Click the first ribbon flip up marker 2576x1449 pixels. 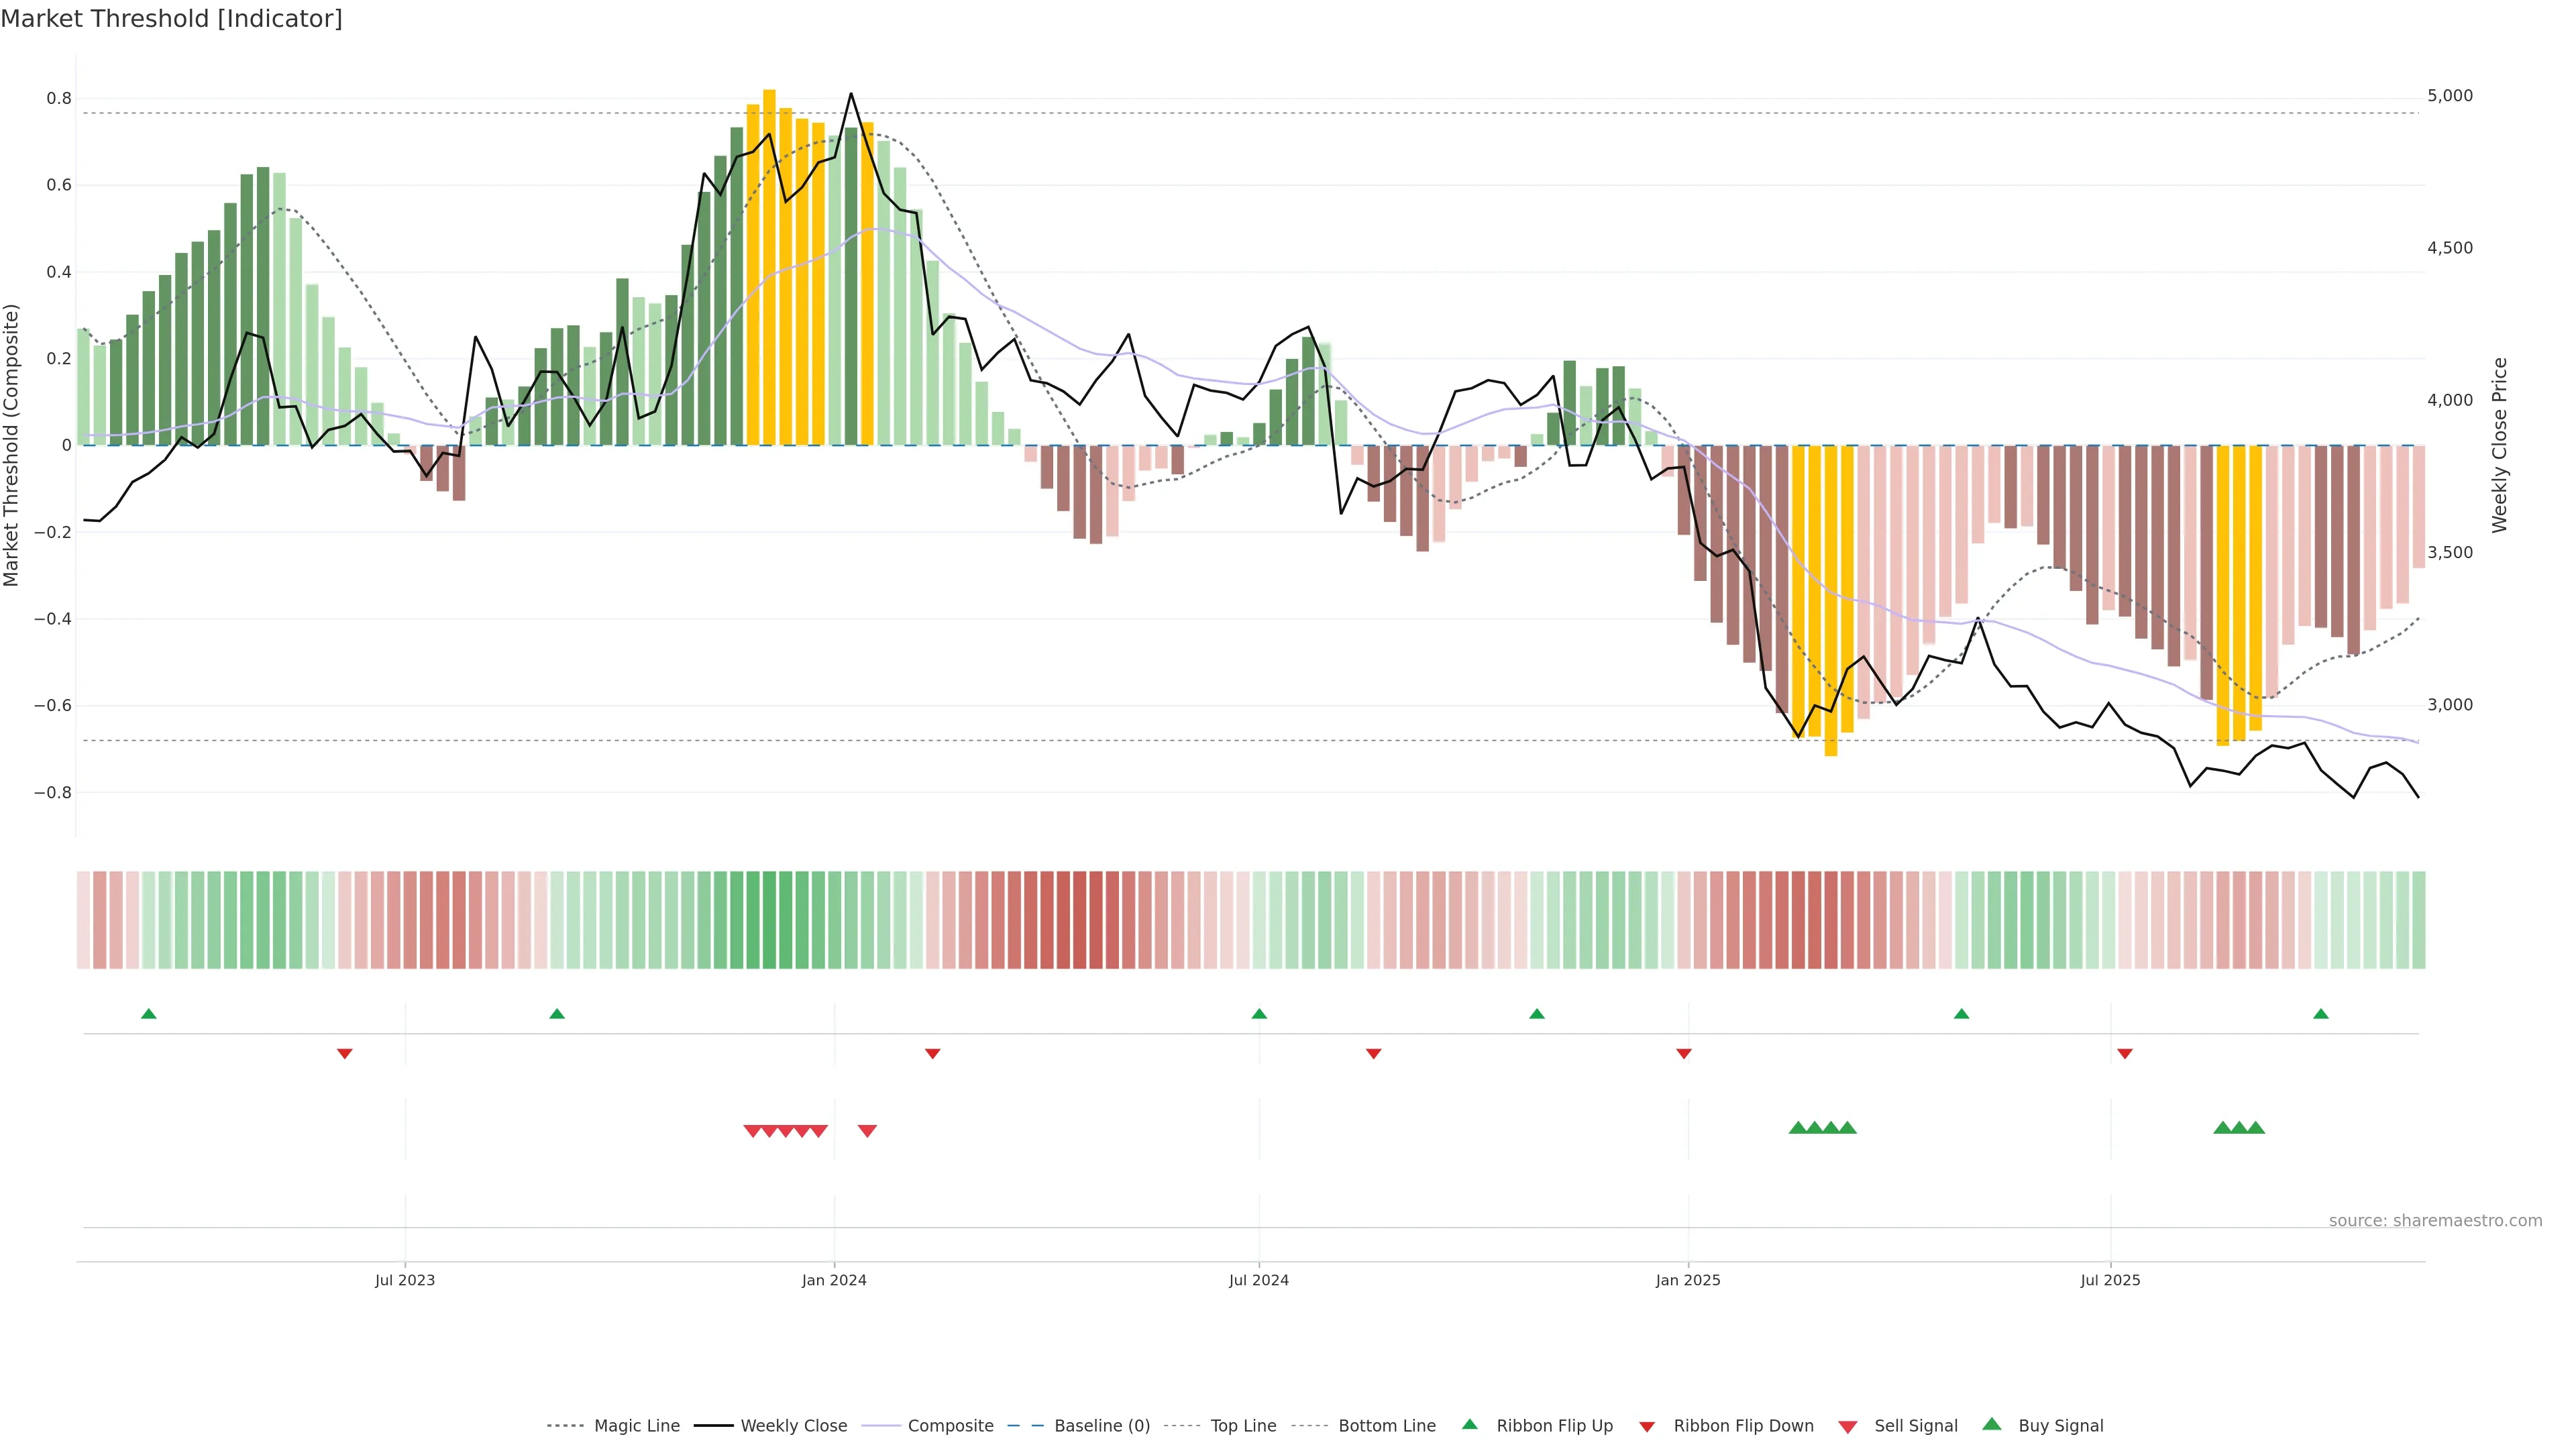[x=149, y=1014]
